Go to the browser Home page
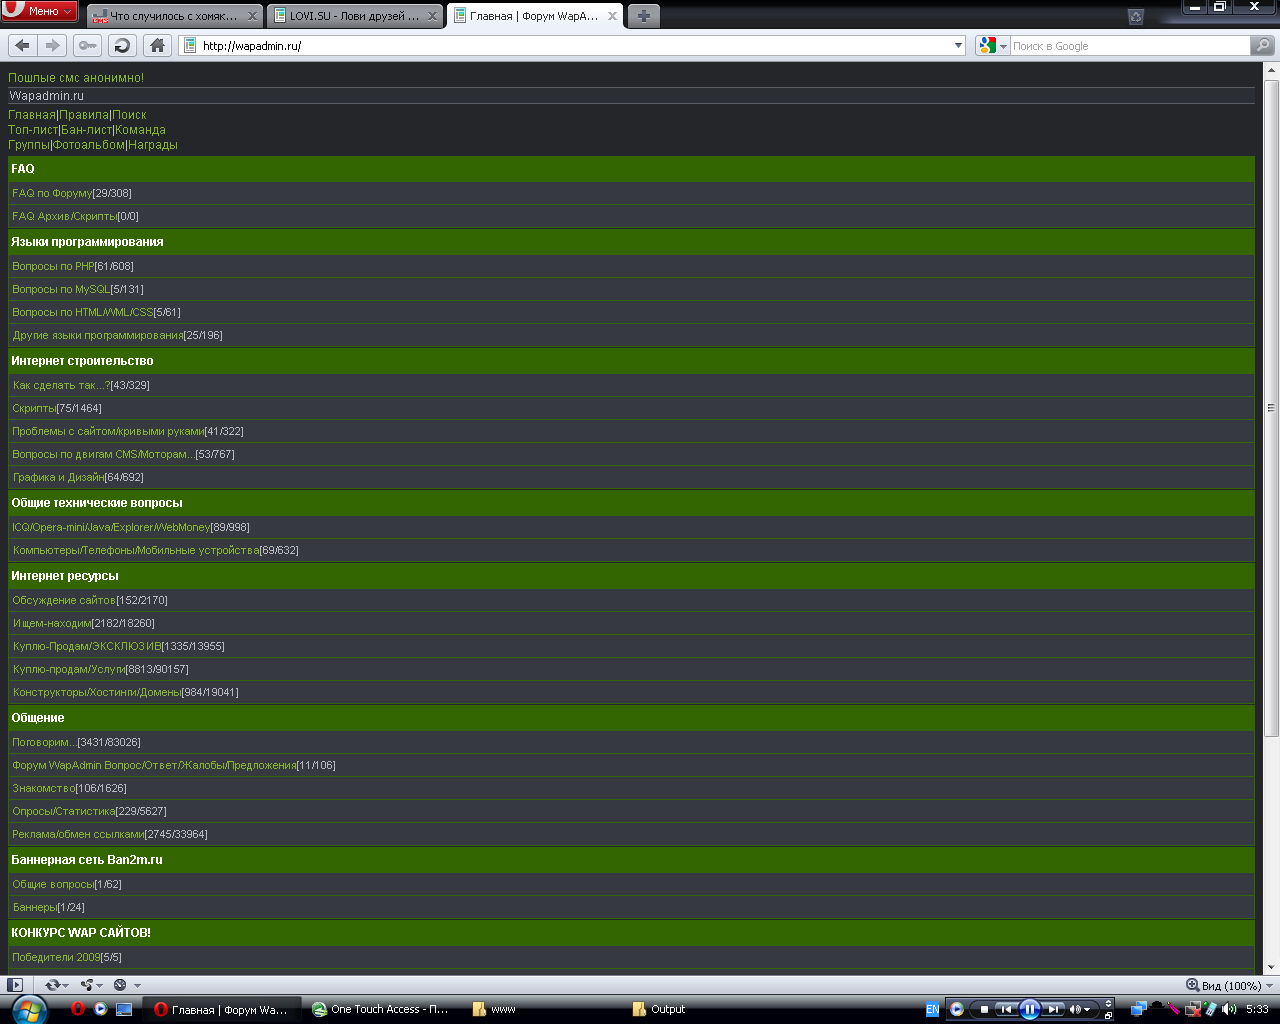 tap(157, 45)
